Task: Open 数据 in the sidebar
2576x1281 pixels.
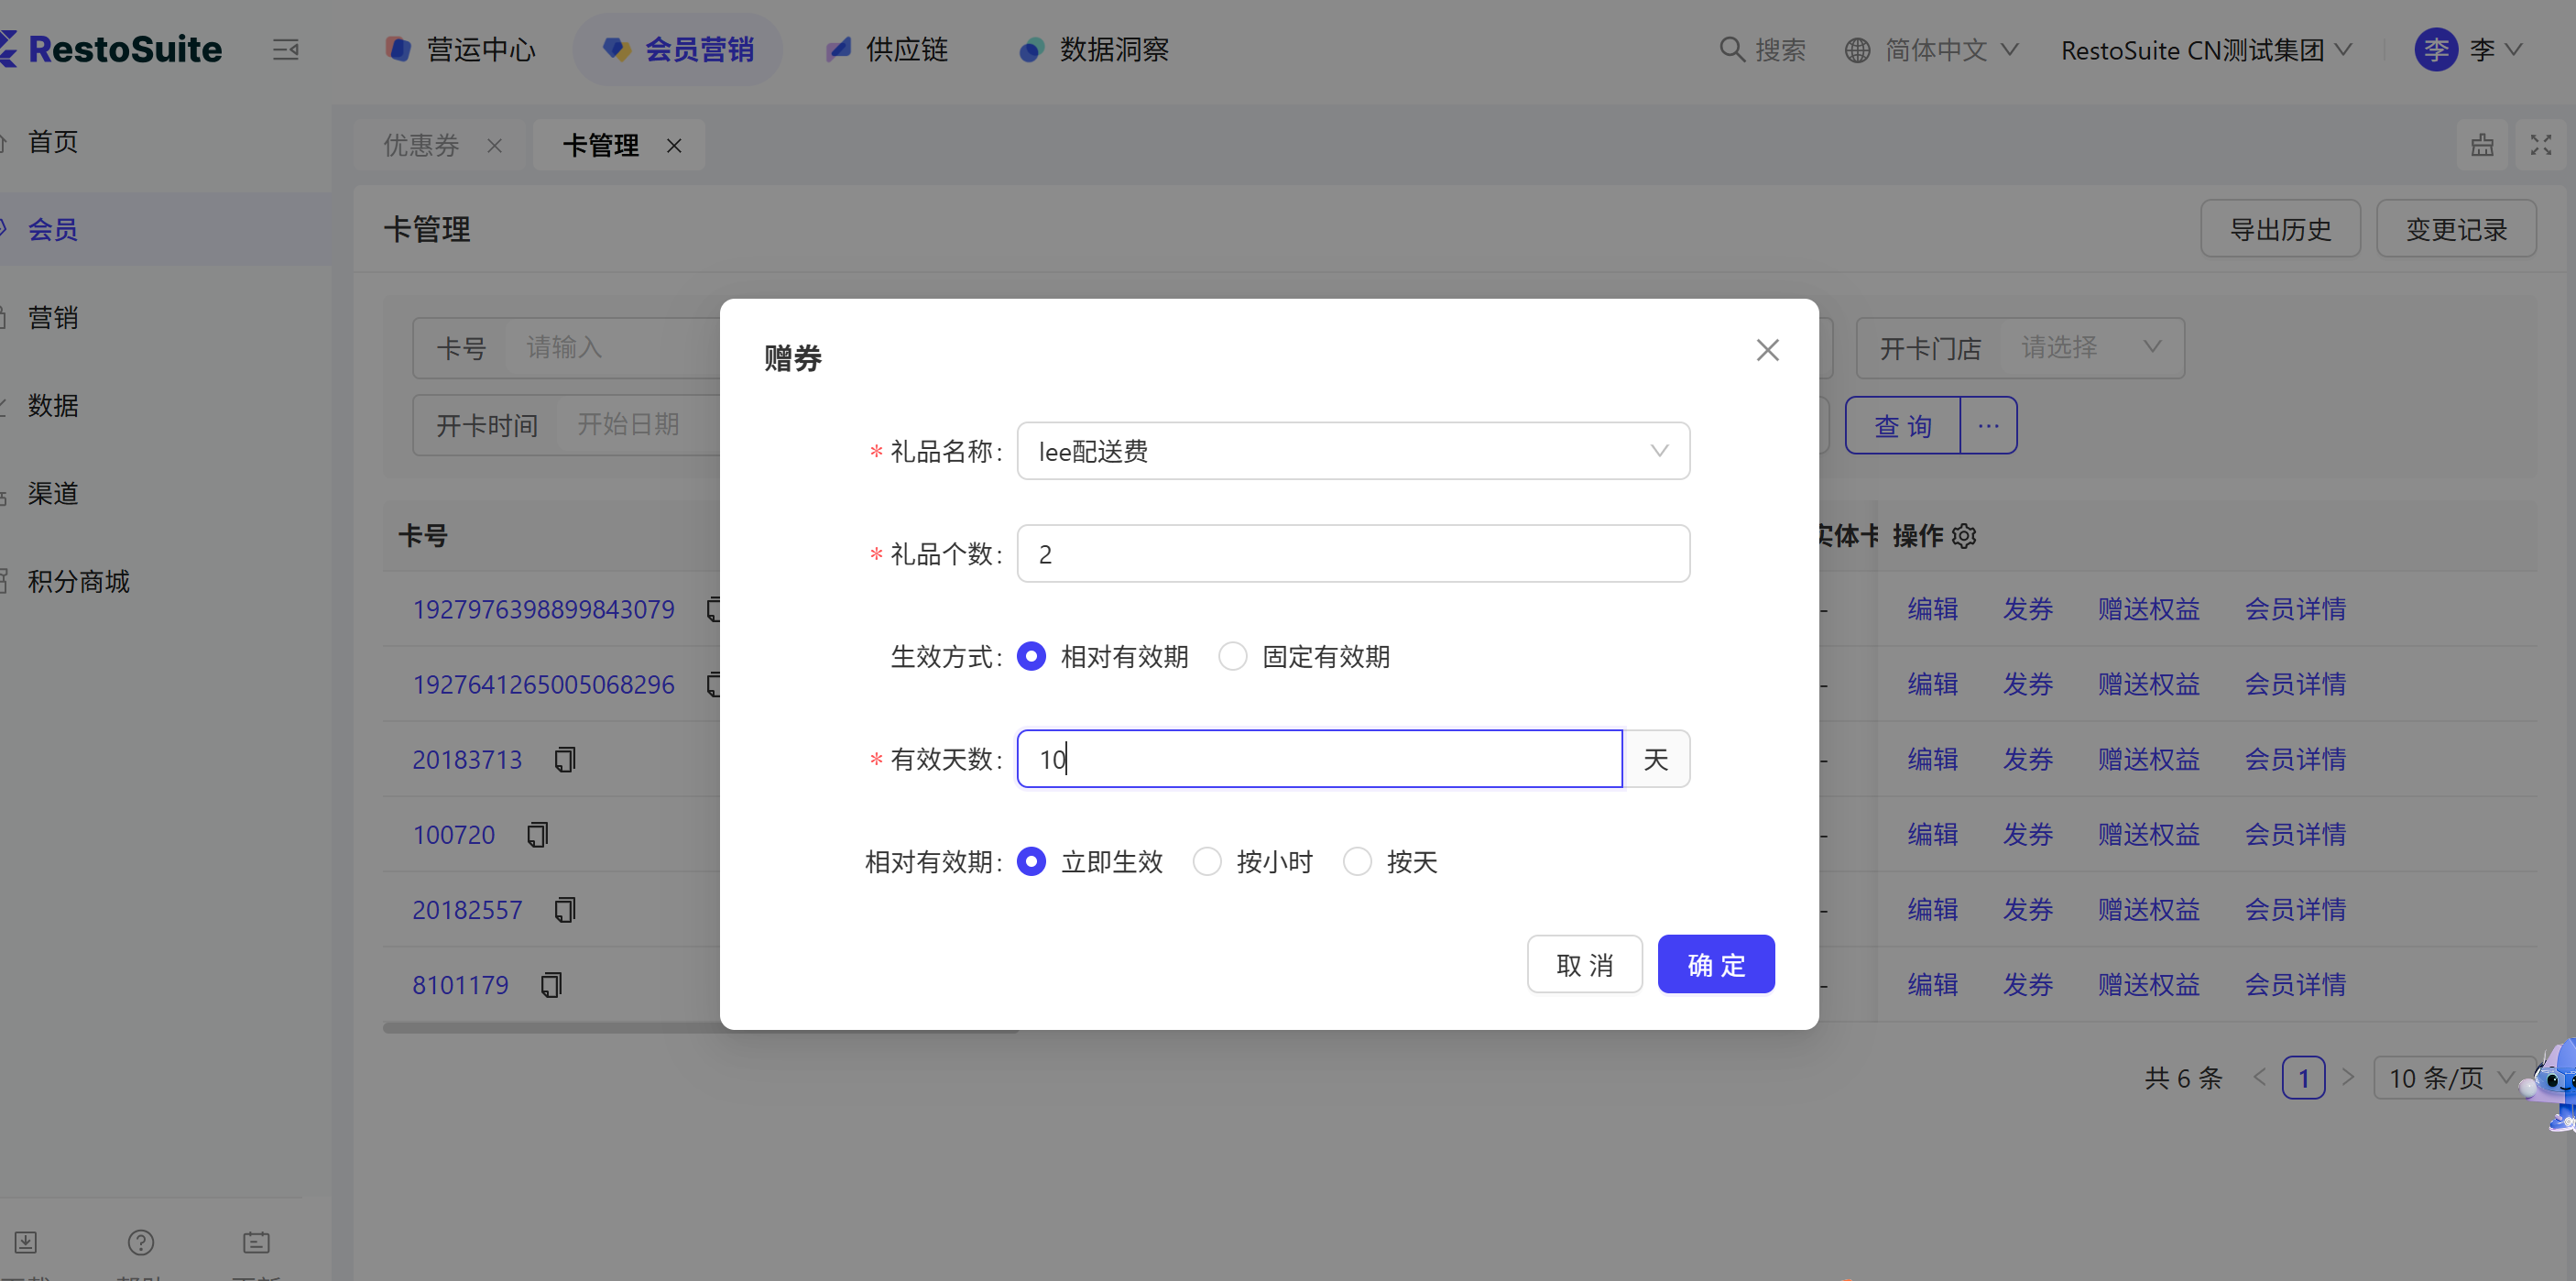Action: point(53,405)
